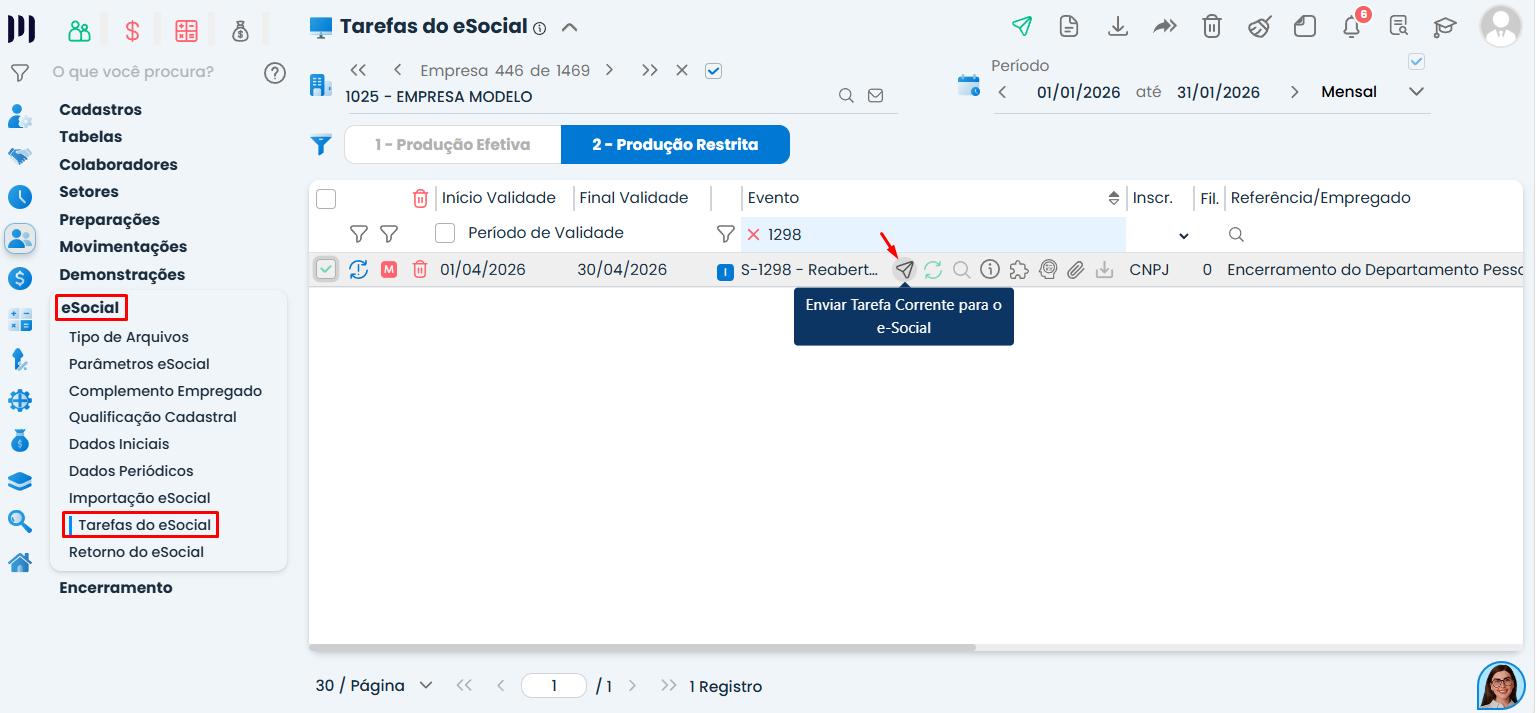Click the help question mark icon
The image size is (1537, 713).
click(x=275, y=72)
